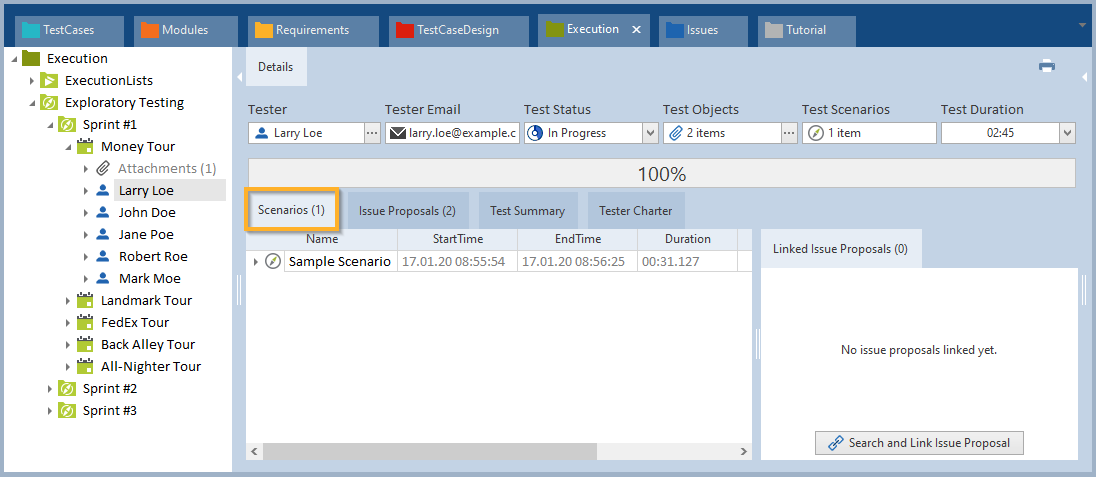The width and height of the screenshot is (1096, 477).
Task: Open the Test Duration dropdown arrow
Action: (x=1066, y=133)
